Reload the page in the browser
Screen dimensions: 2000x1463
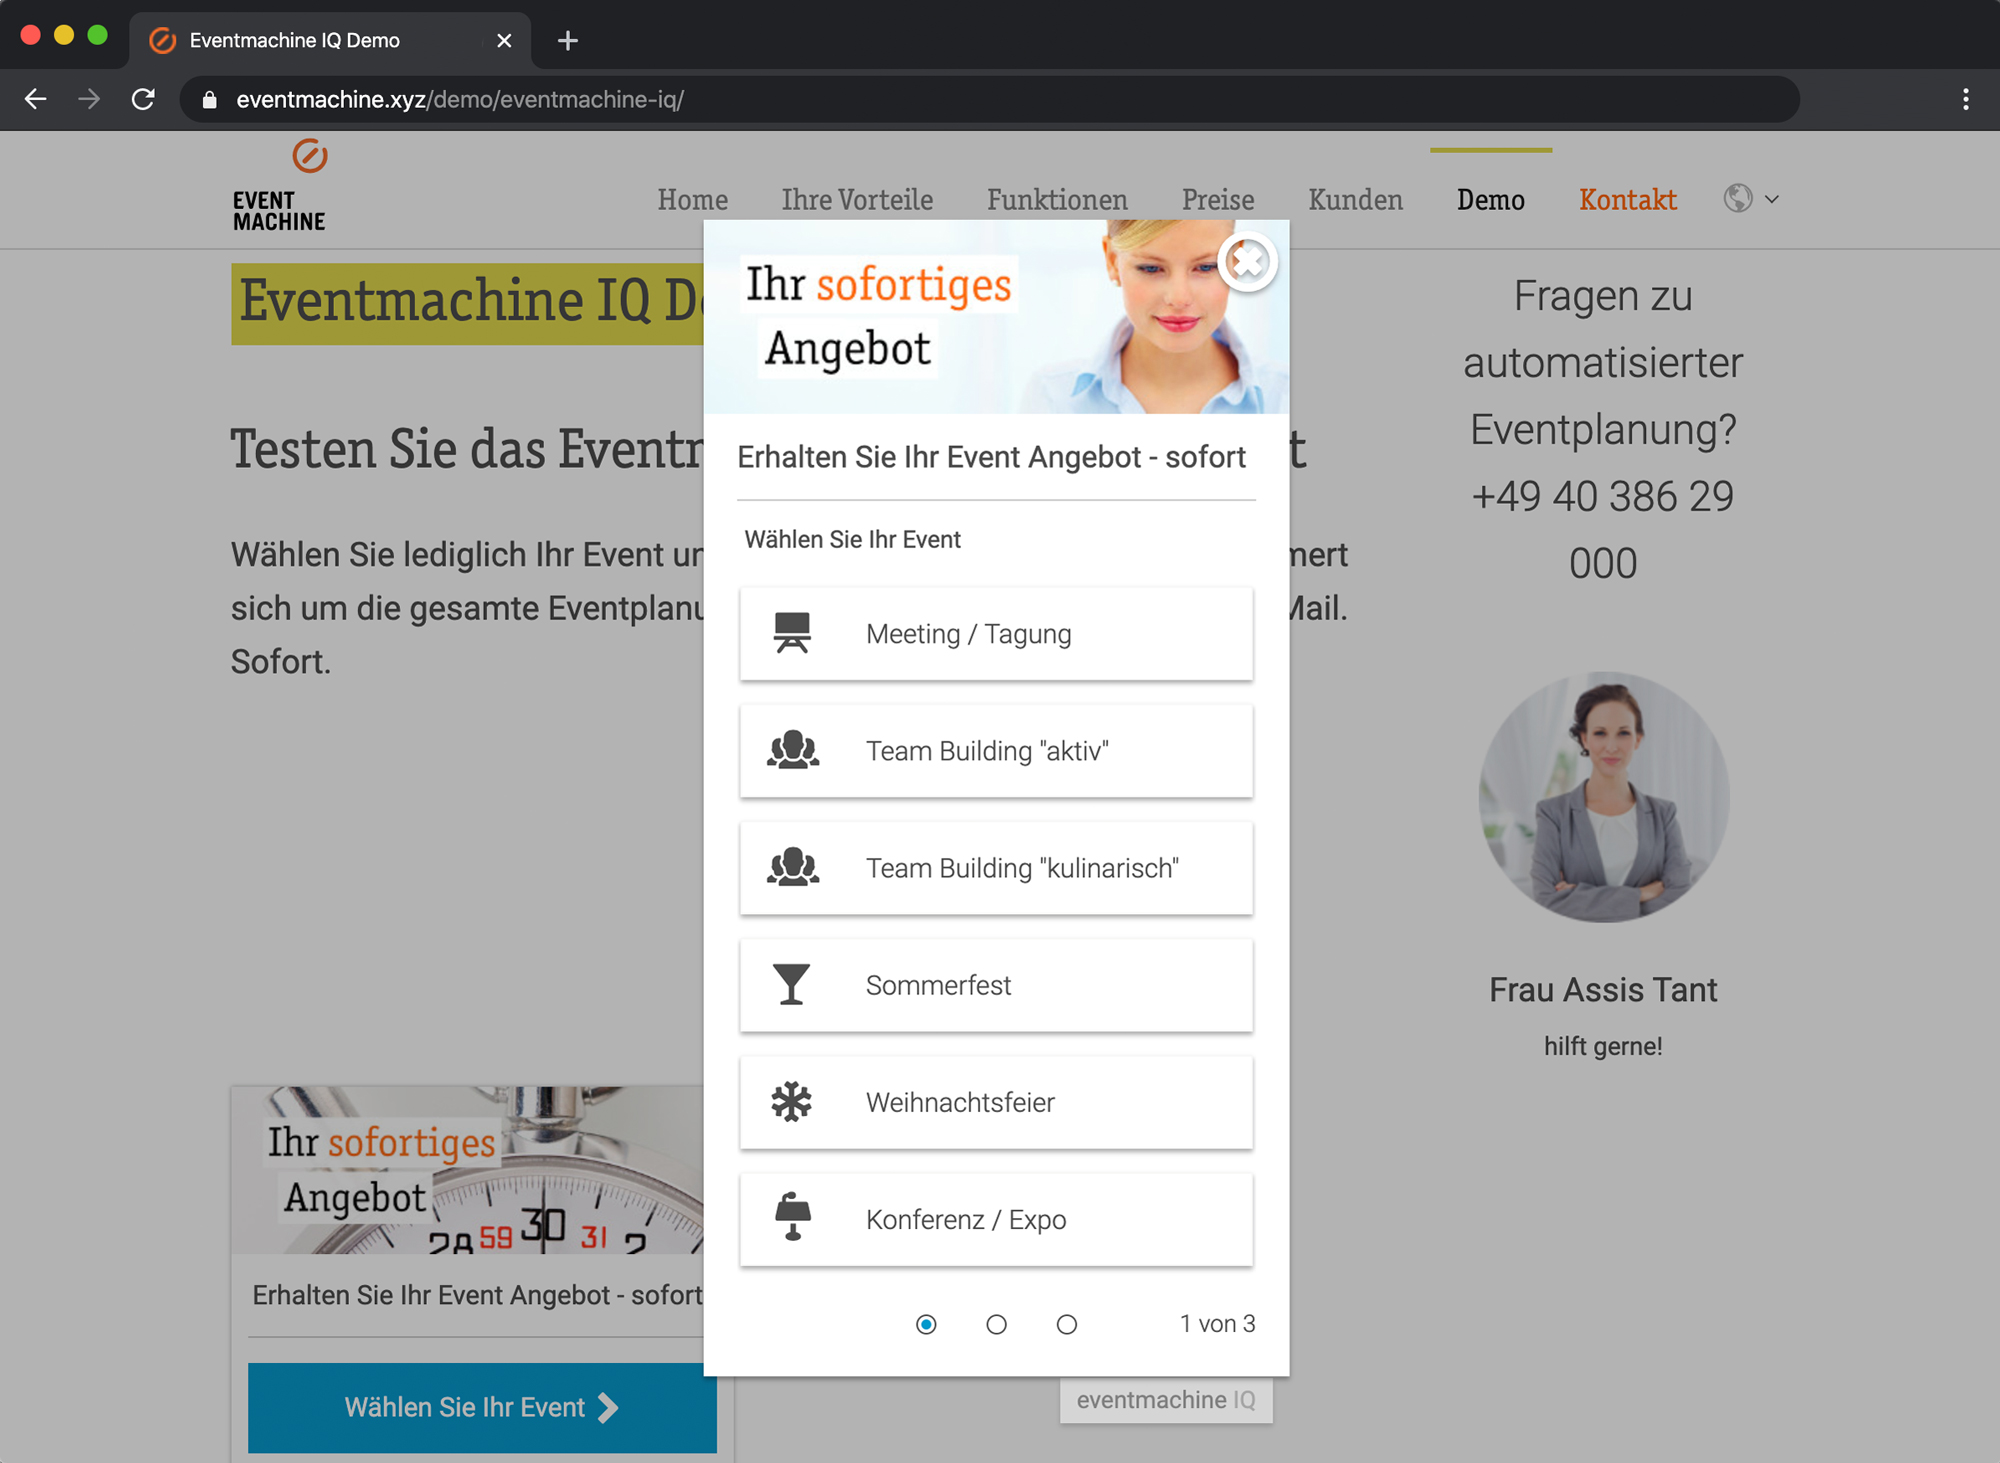click(143, 99)
